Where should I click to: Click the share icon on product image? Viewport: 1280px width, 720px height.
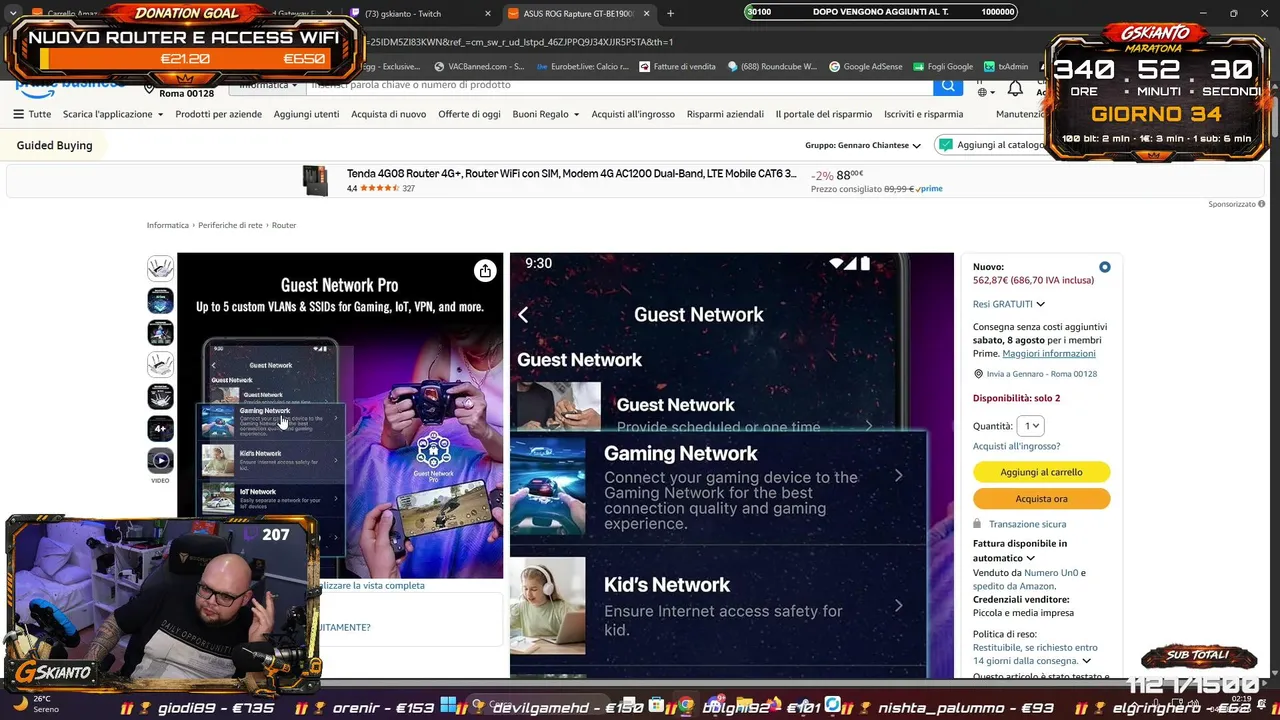[x=485, y=271]
